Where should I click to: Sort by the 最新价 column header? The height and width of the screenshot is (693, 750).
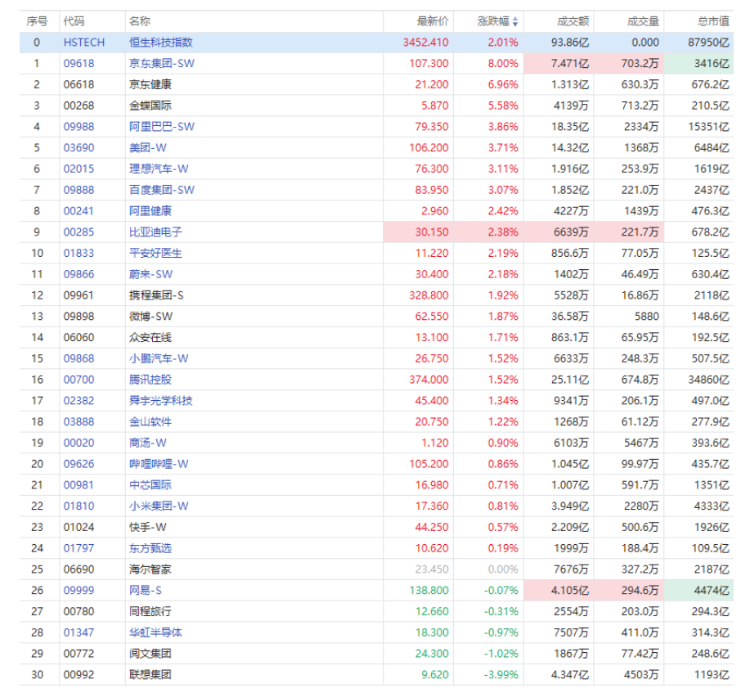tap(433, 21)
